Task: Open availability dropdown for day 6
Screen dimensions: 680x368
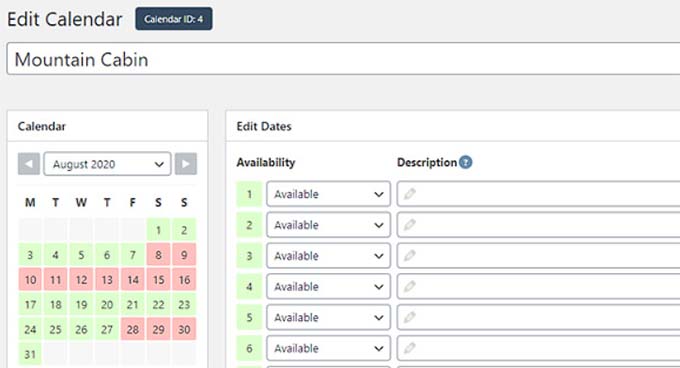Action: (x=328, y=348)
